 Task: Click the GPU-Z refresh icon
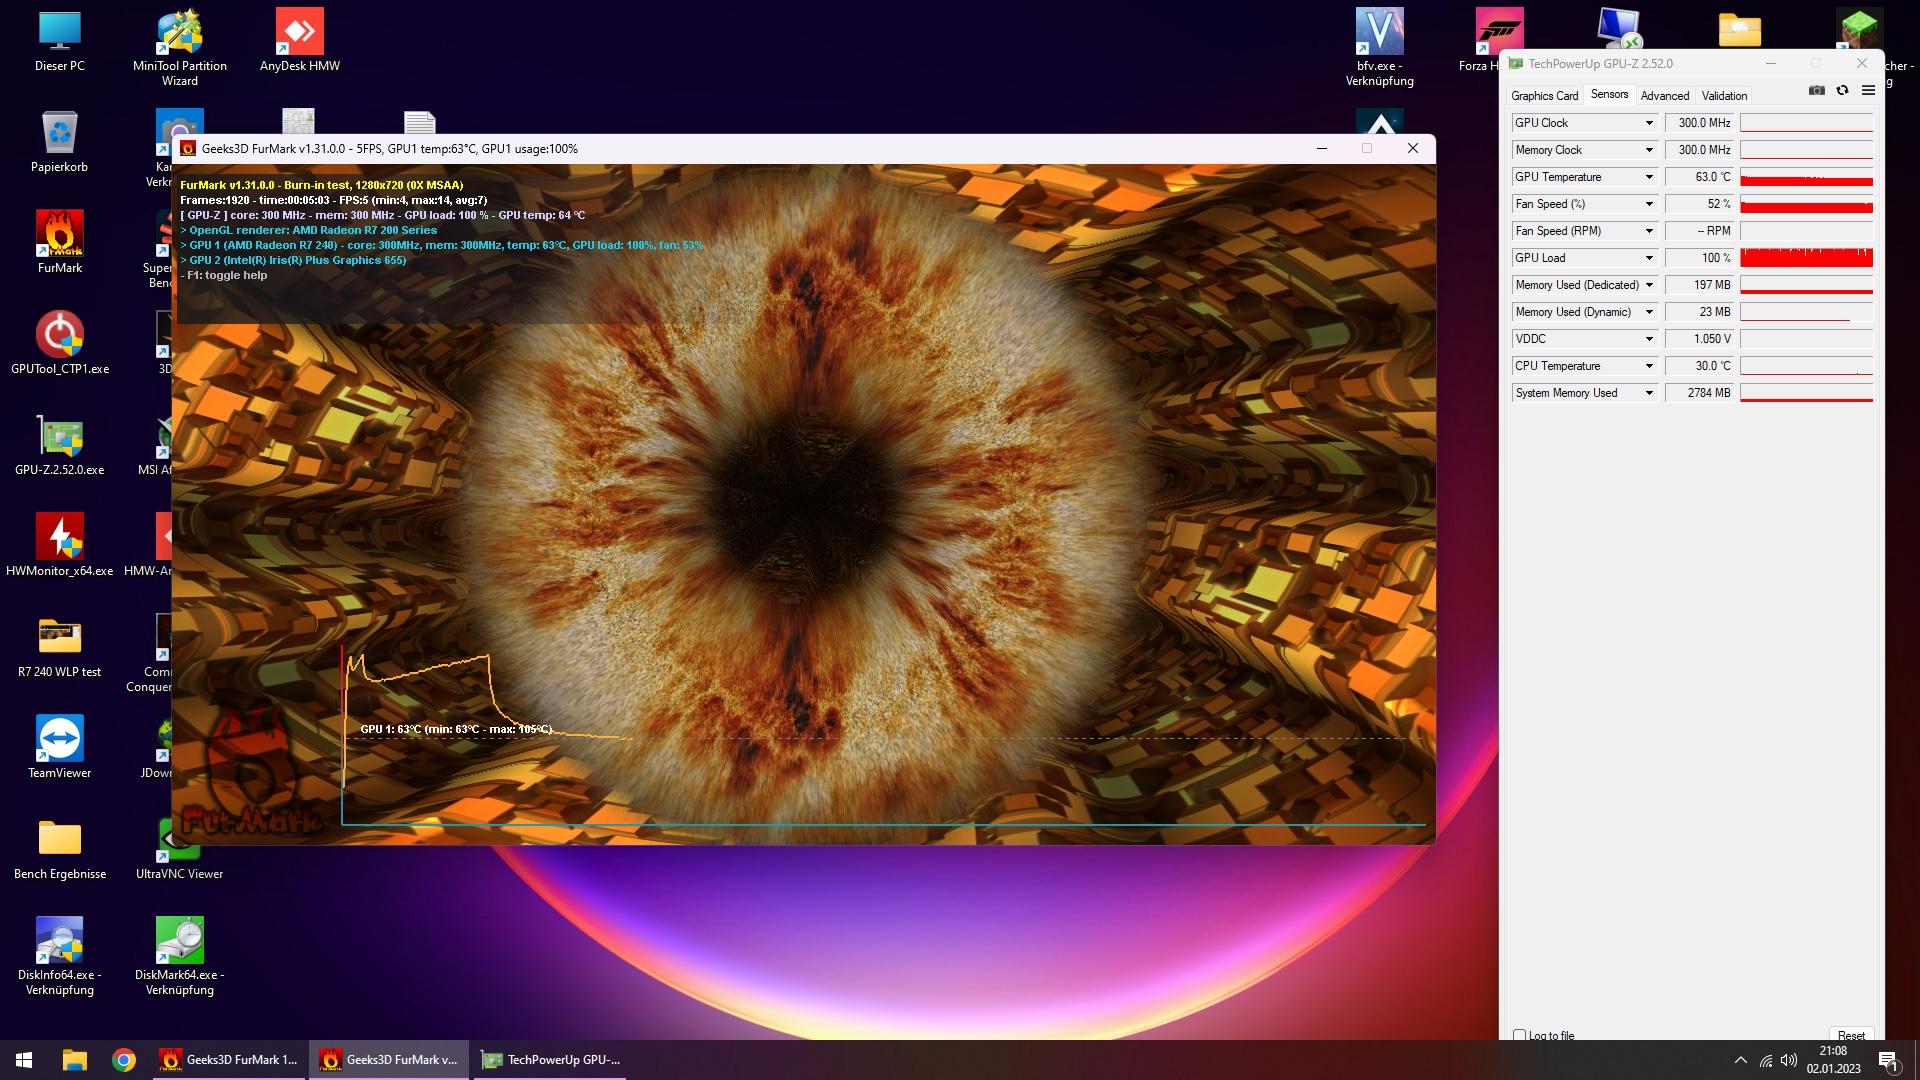pos(1842,91)
